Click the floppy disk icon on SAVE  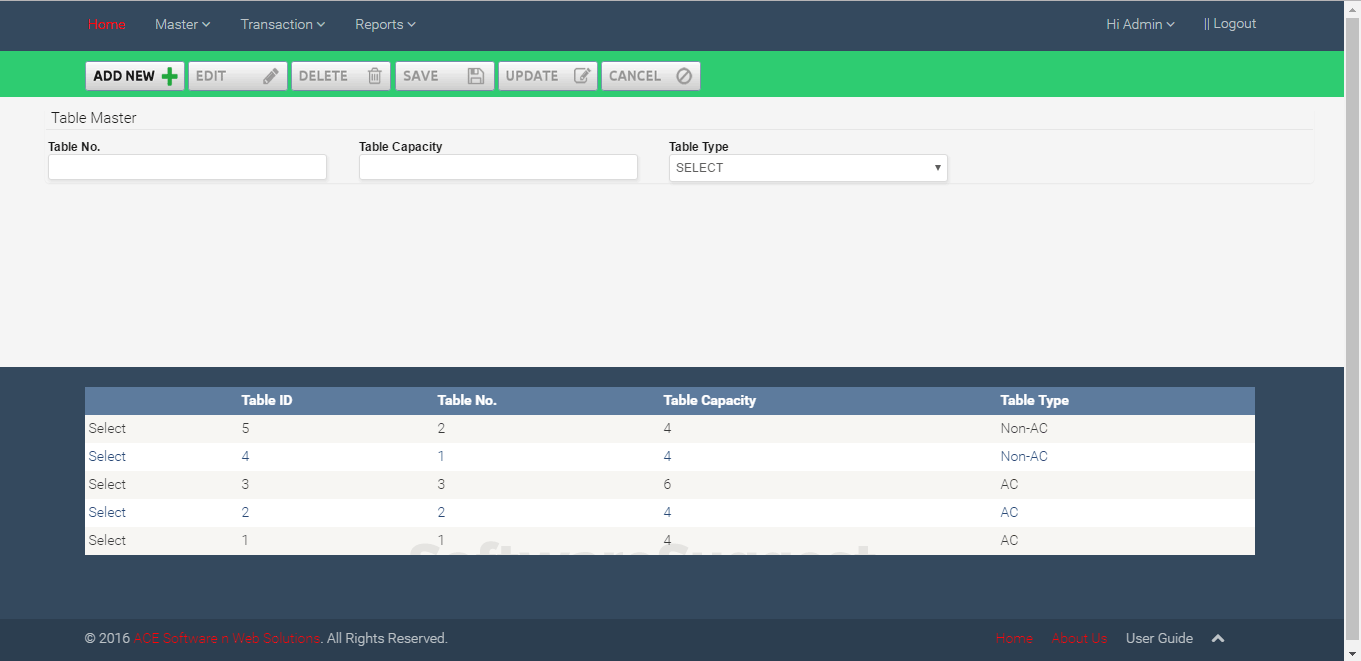[x=476, y=75]
